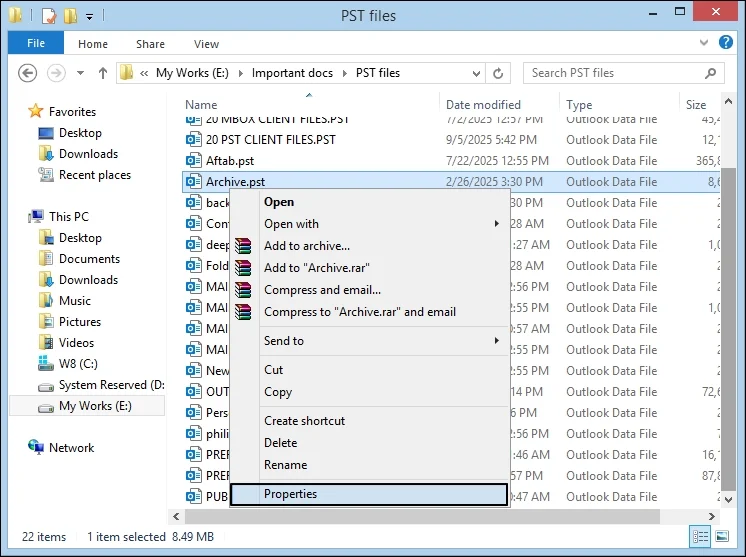
Task: Click WinRAR icon beside Add to archive...
Action: click(243, 245)
